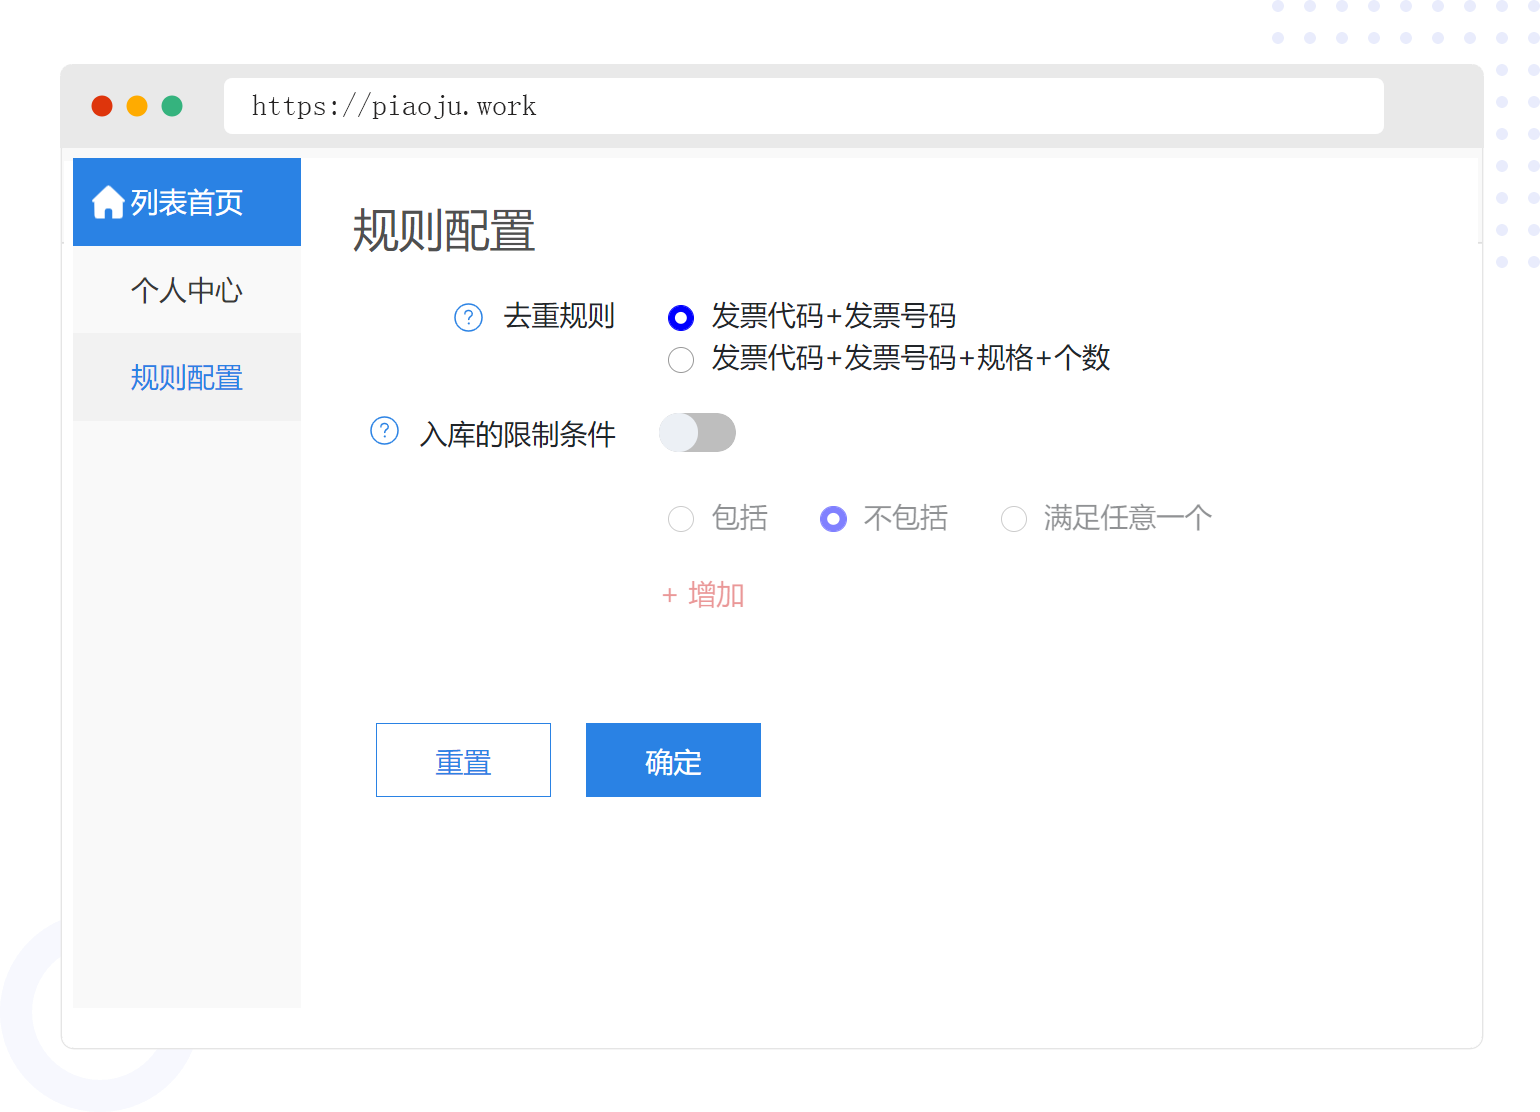
Task: Confirm settings with the 确定 button
Action: 673,760
